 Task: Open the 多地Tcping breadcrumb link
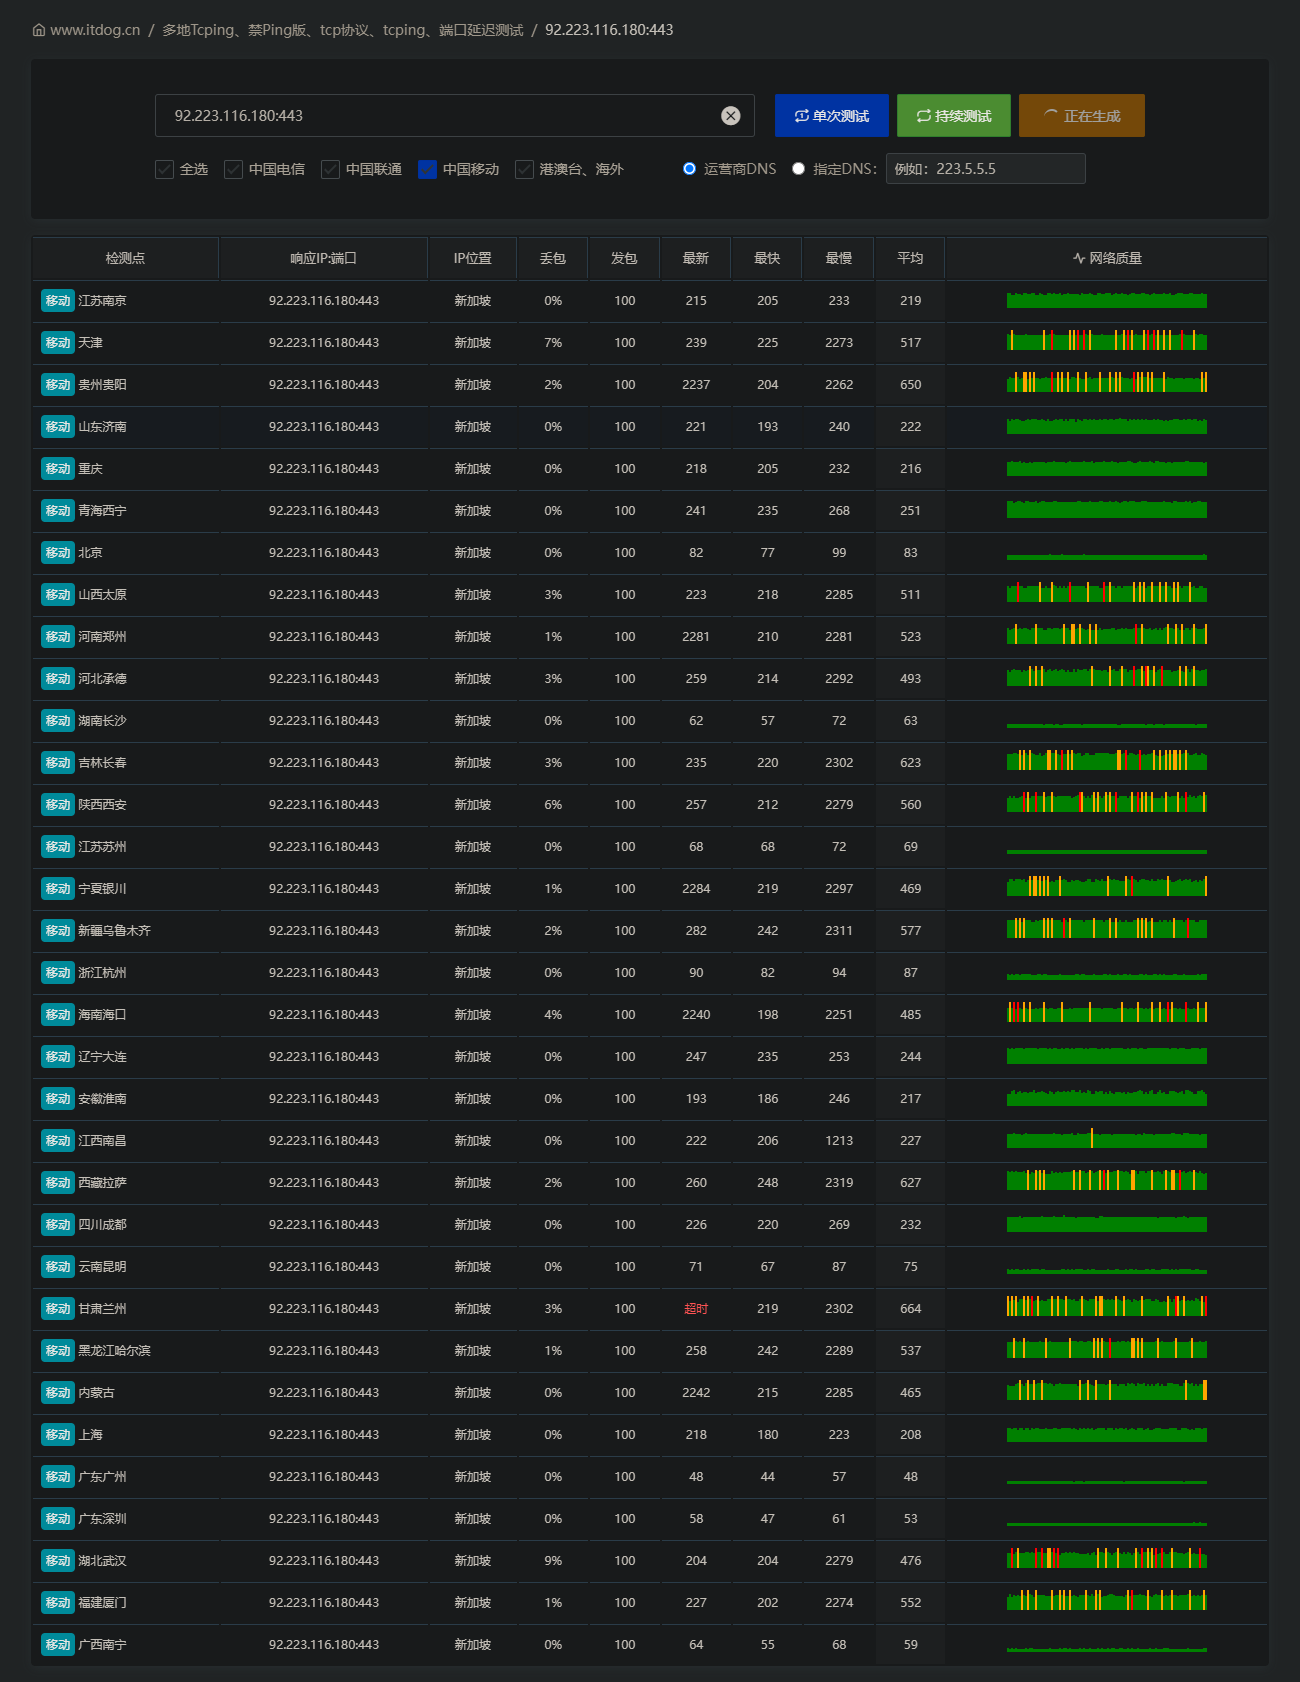tap(343, 30)
